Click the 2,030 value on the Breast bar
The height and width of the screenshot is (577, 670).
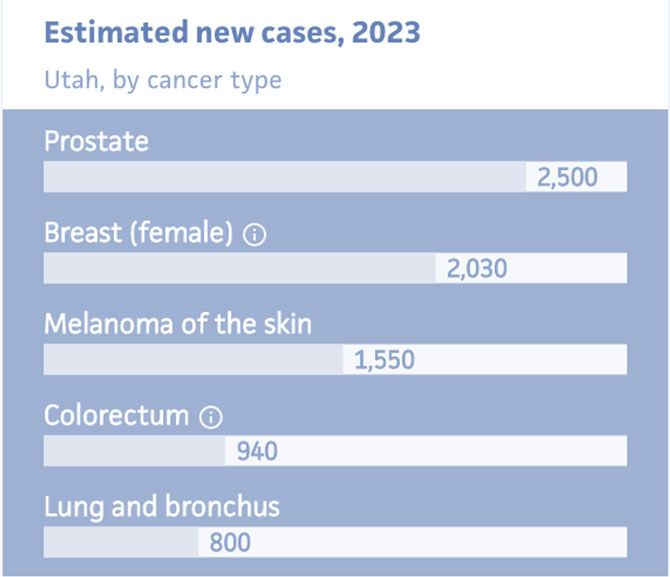tap(477, 268)
